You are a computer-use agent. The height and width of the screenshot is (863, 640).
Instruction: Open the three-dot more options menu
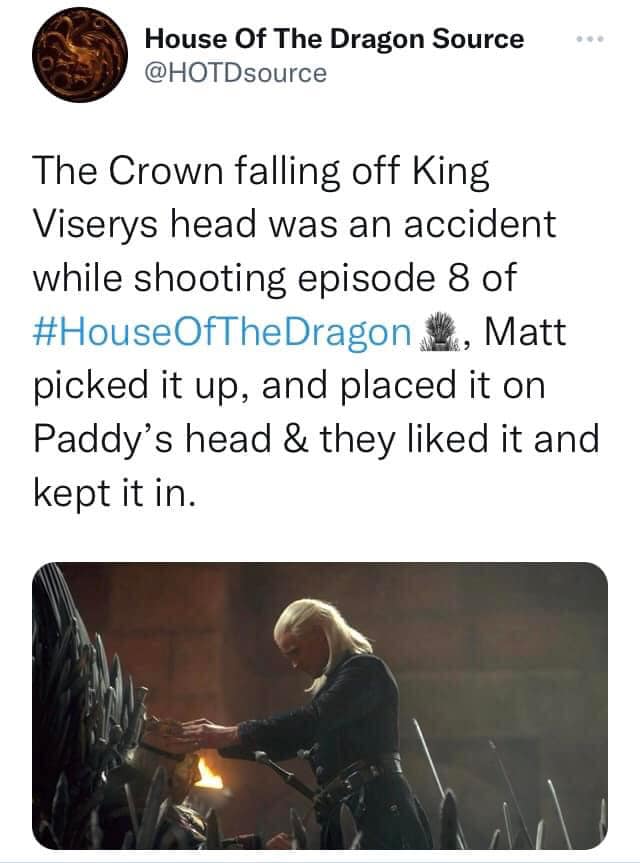click(590, 39)
